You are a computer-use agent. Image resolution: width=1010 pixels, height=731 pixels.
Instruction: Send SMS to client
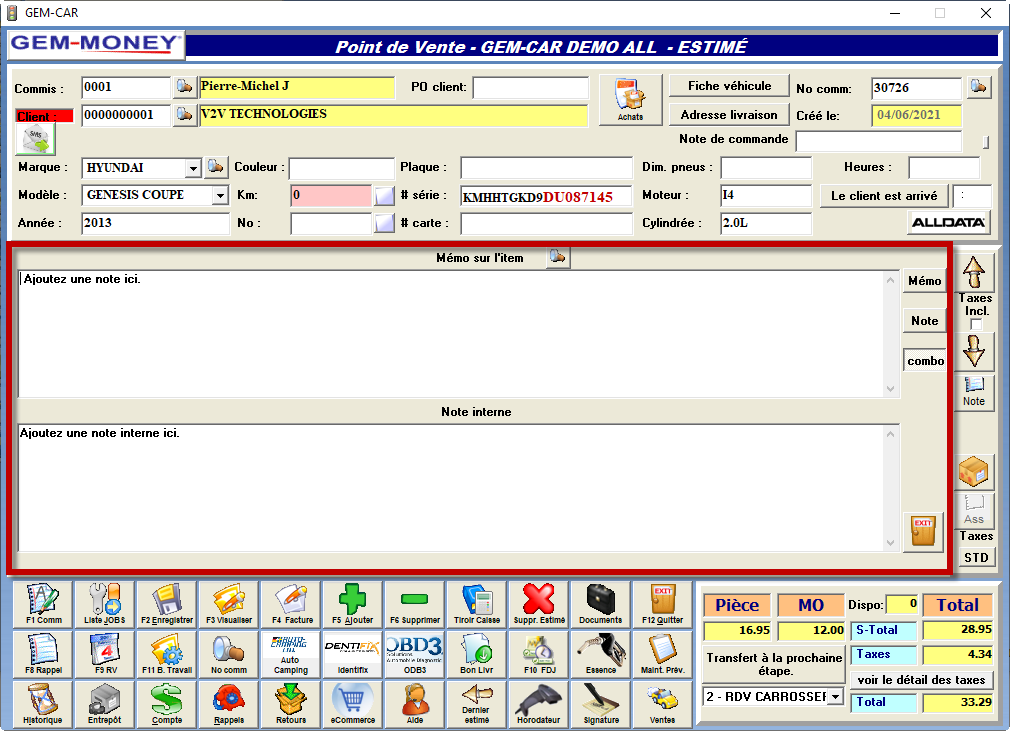tap(36, 138)
